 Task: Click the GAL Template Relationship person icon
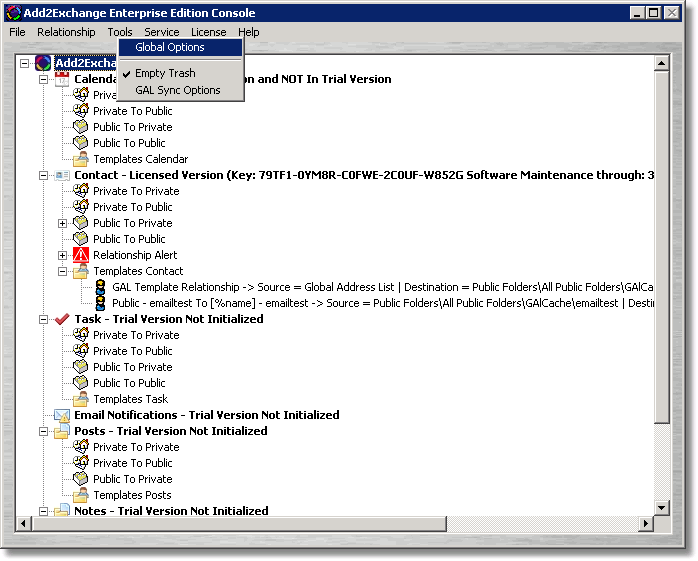[101, 287]
